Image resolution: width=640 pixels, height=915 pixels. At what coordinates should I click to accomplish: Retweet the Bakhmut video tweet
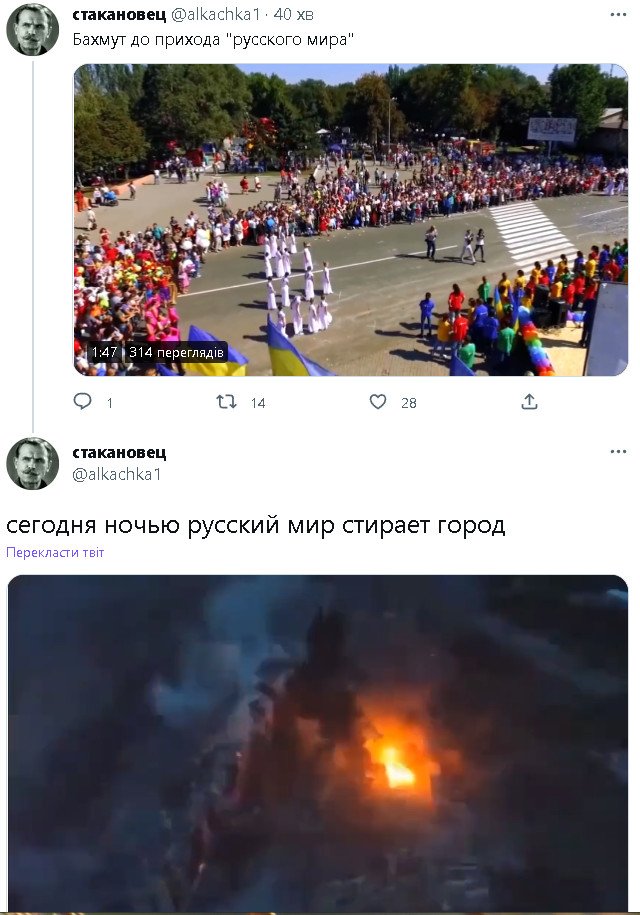pyautogui.click(x=226, y=401)
